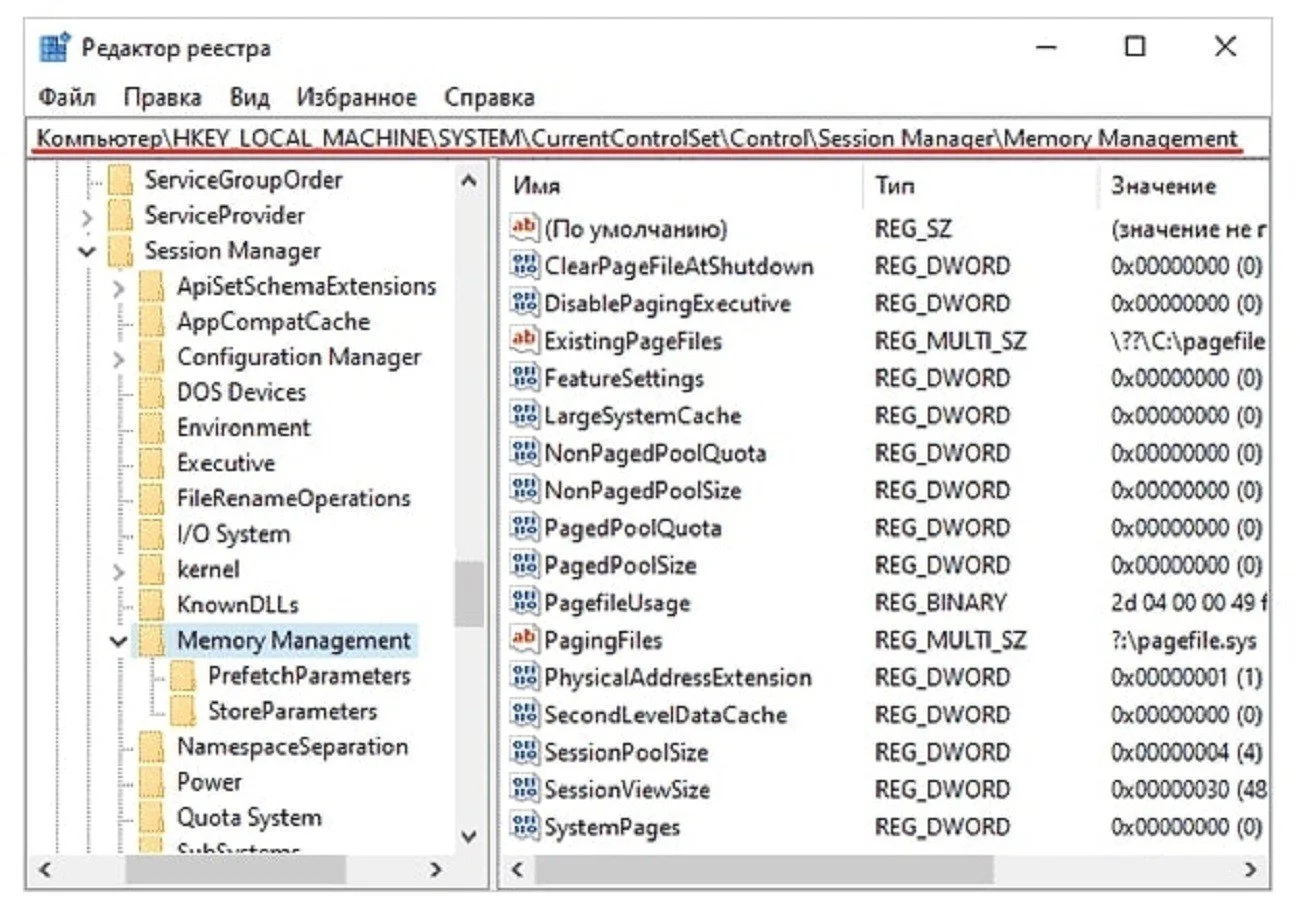Viewport: 1300px width, 909px height.
Task: Expand the ServiceProvider tree node
Action: point(88,216)
